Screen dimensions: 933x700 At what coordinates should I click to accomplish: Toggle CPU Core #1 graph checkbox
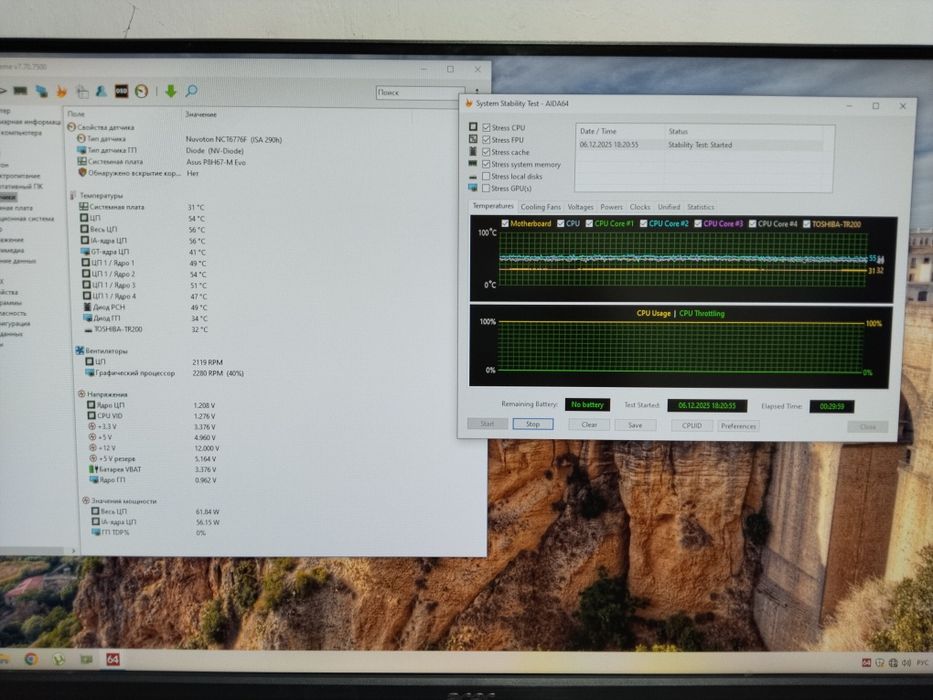(589, 223)
